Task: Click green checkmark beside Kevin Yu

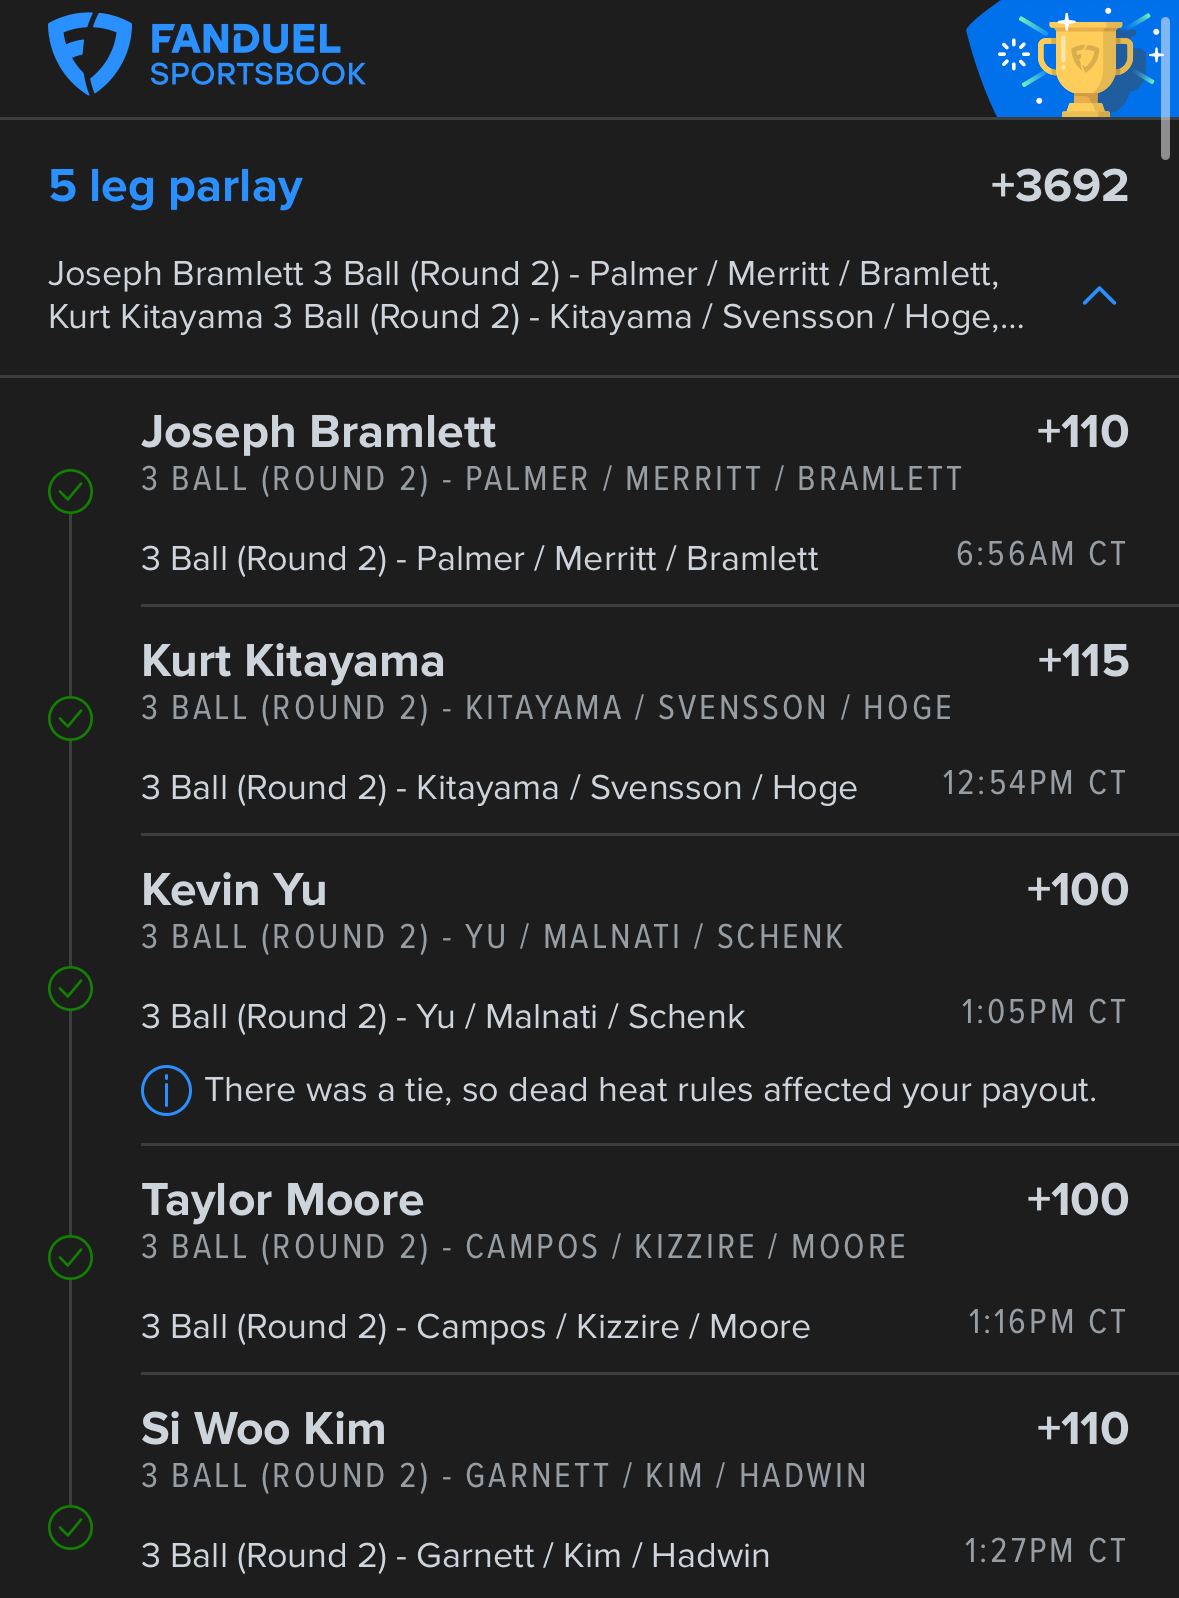Action: click(x=71, y=988)
